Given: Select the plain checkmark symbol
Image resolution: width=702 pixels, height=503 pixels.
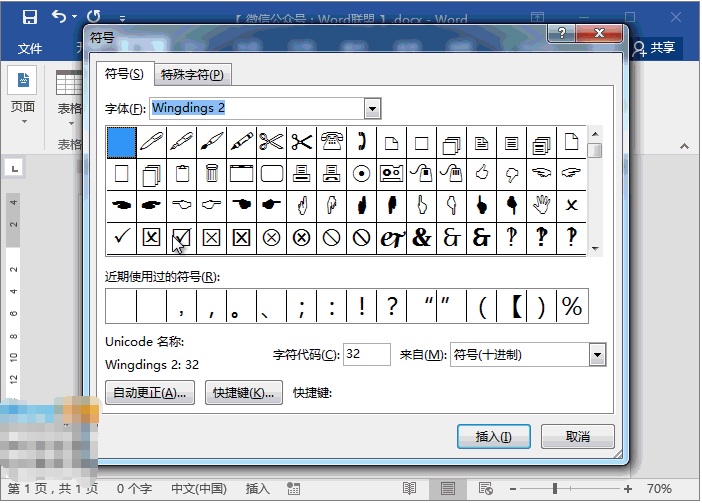Looking at the screenshot, I should point(121,237).
